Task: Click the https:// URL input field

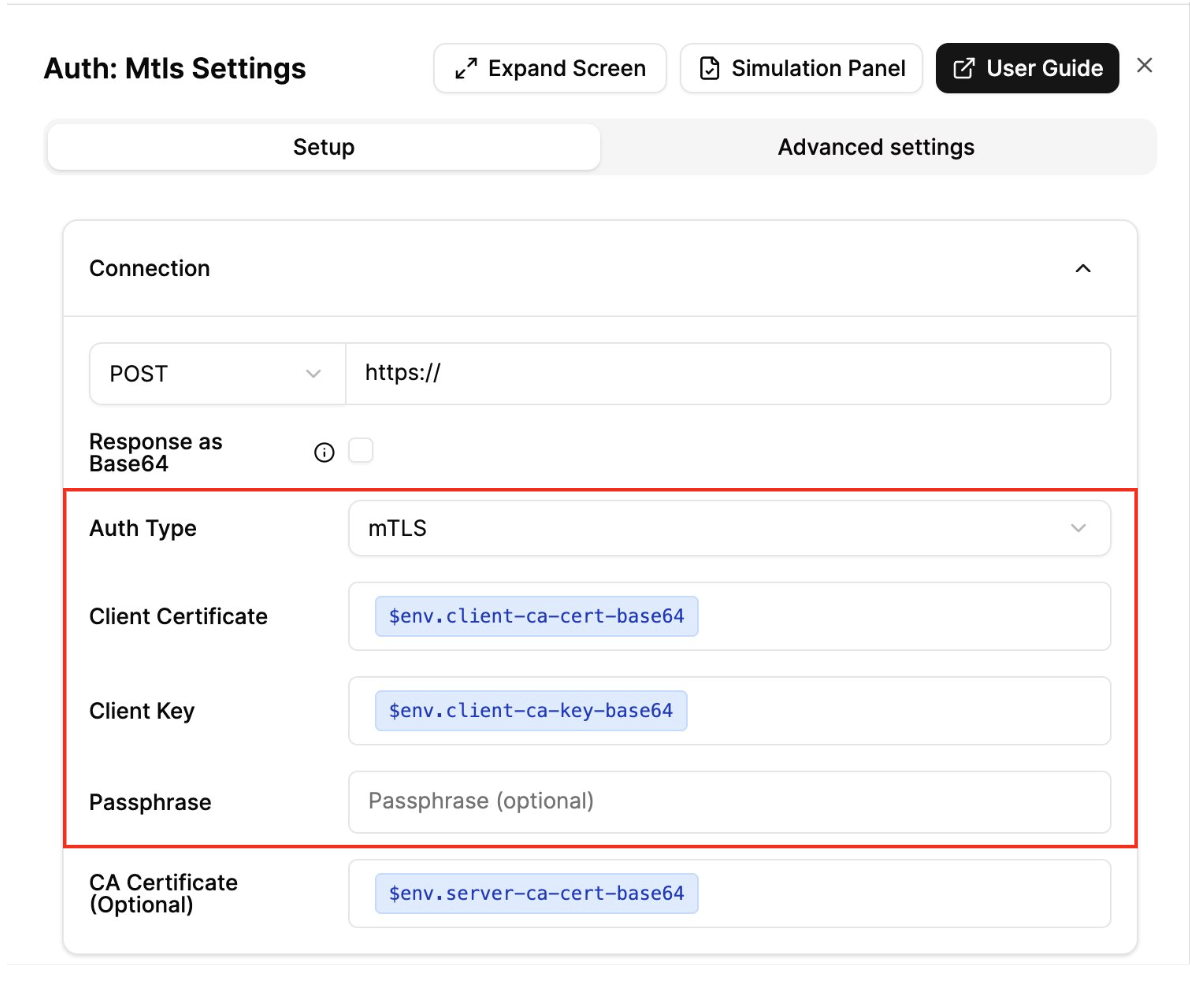Action: tap(728, 373)
